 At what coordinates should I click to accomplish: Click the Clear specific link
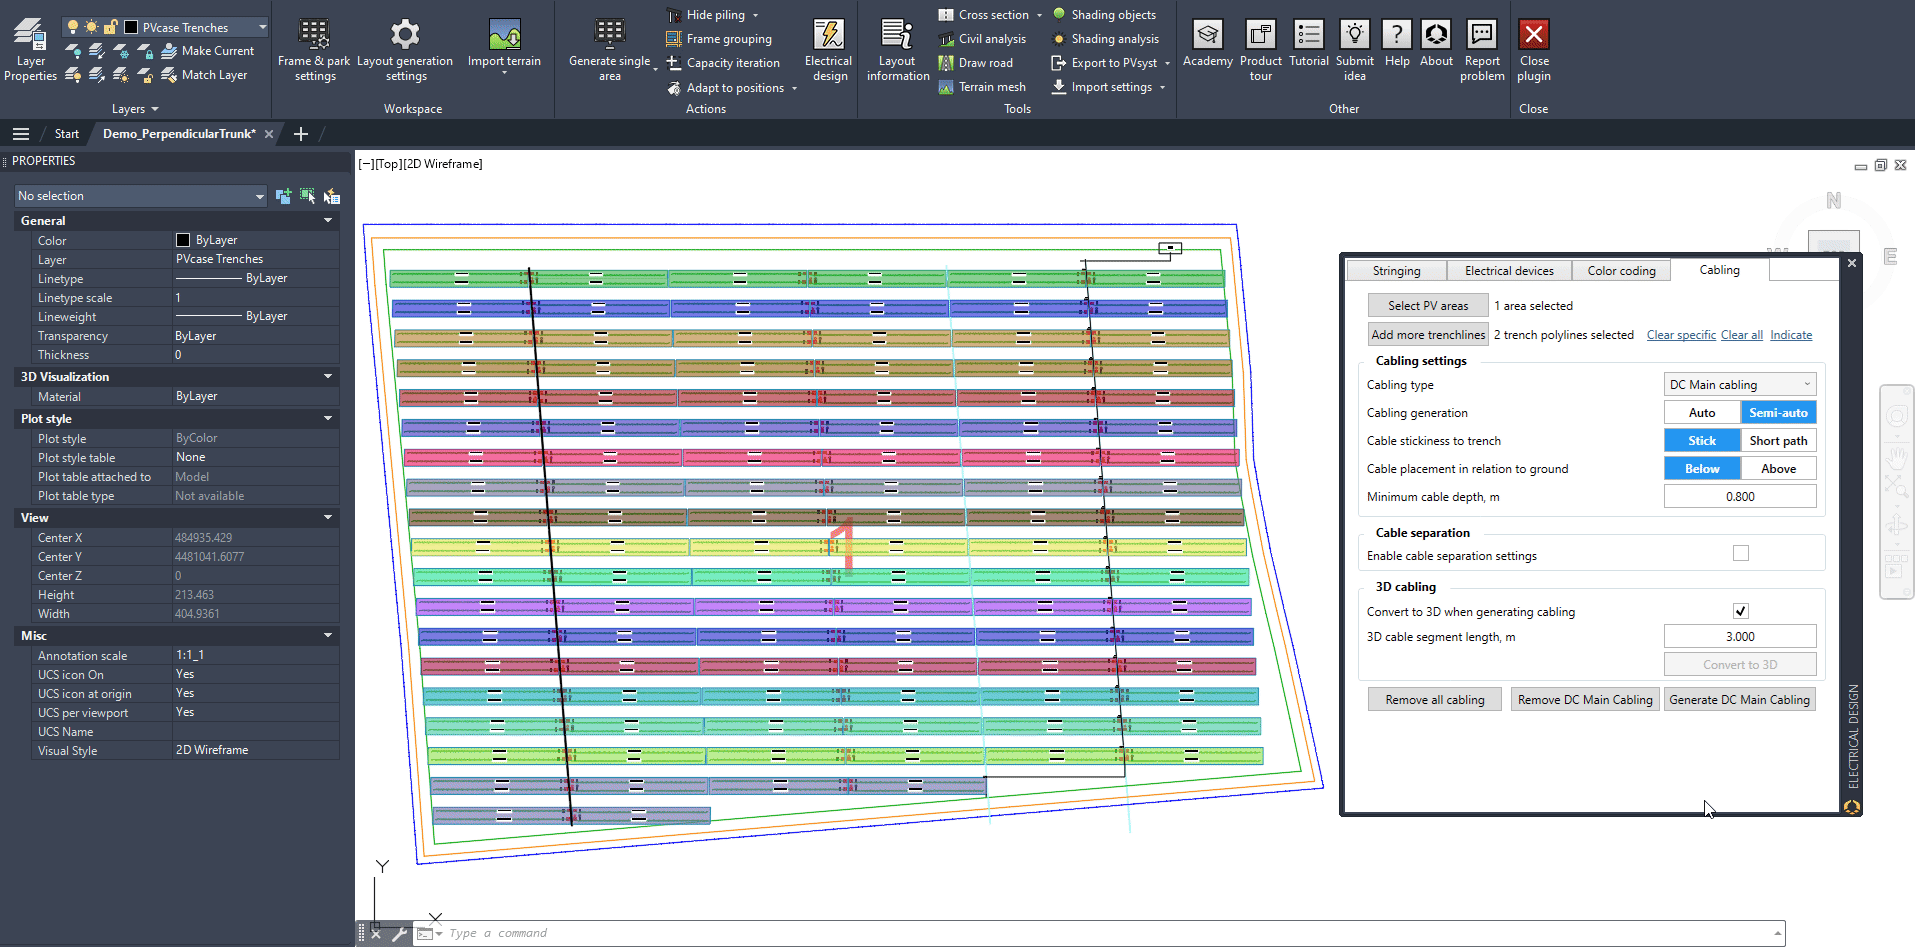[1681, 335]
